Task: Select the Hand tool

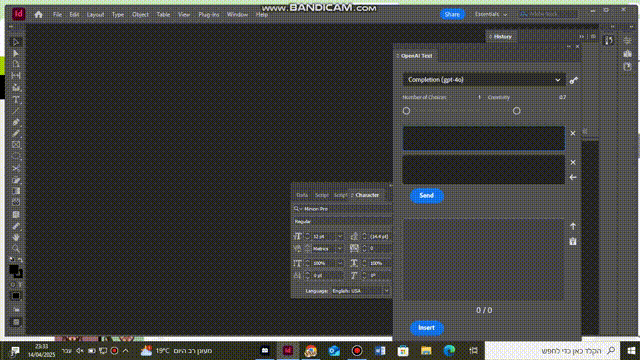Action: point(16,237)
